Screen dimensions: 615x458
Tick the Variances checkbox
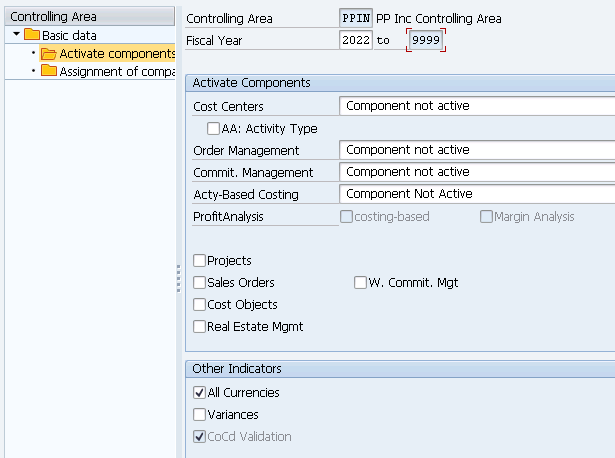[199, 414]
